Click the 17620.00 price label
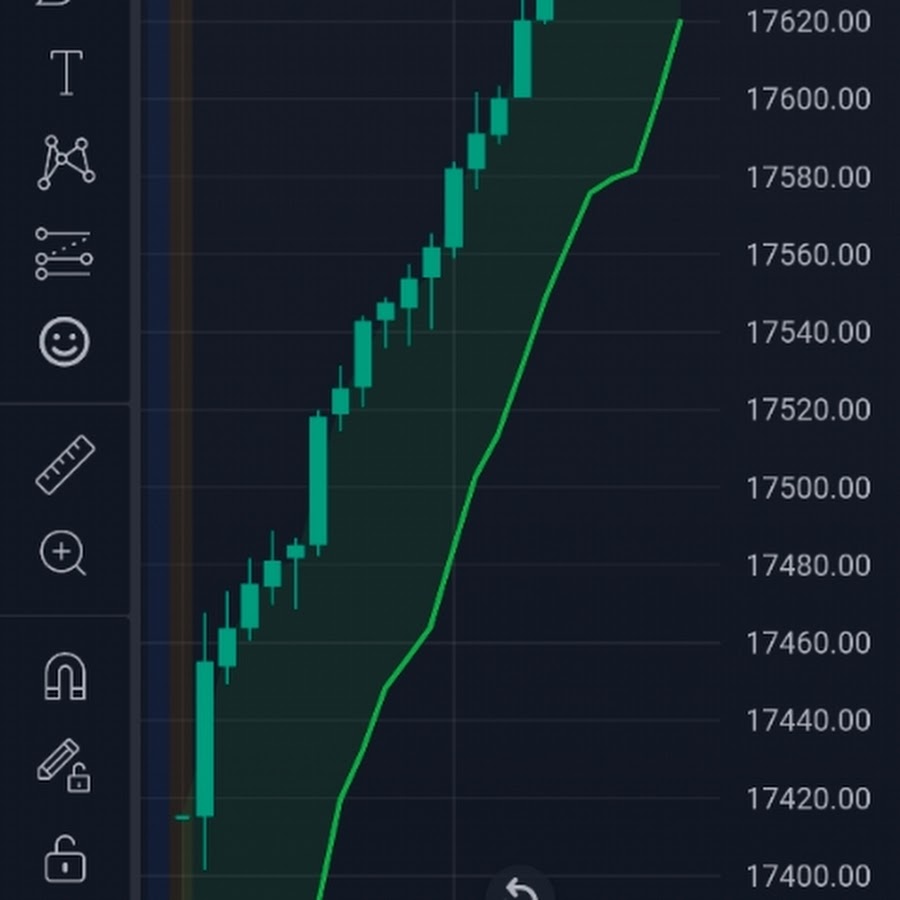This screenshot has height=900, width=900. tap(808, 21)
